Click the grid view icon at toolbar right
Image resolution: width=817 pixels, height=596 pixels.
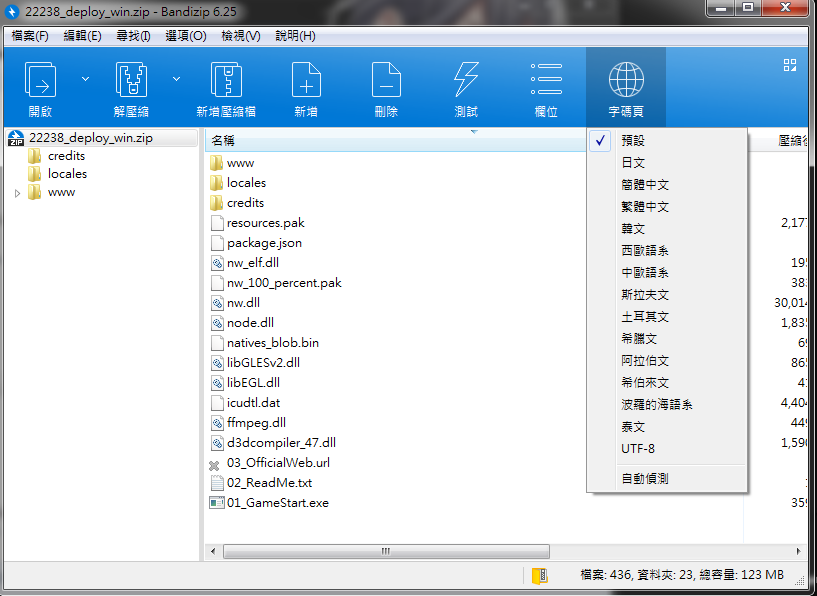coord(790,65)
